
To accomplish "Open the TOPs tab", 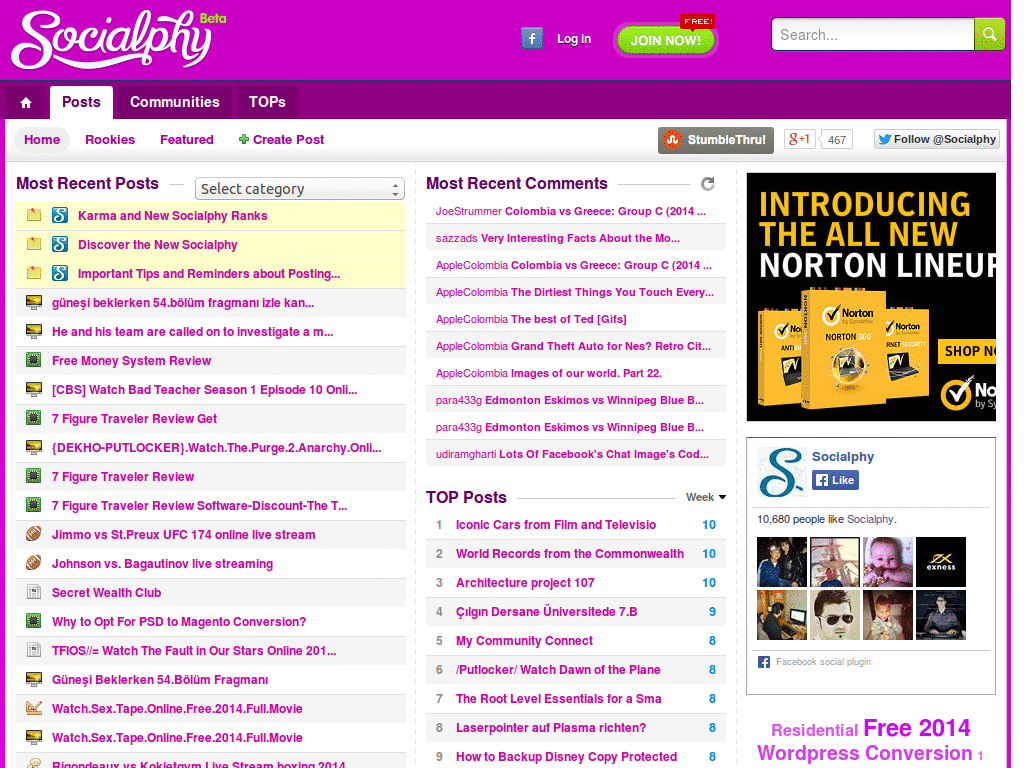I will pos(267,103).
